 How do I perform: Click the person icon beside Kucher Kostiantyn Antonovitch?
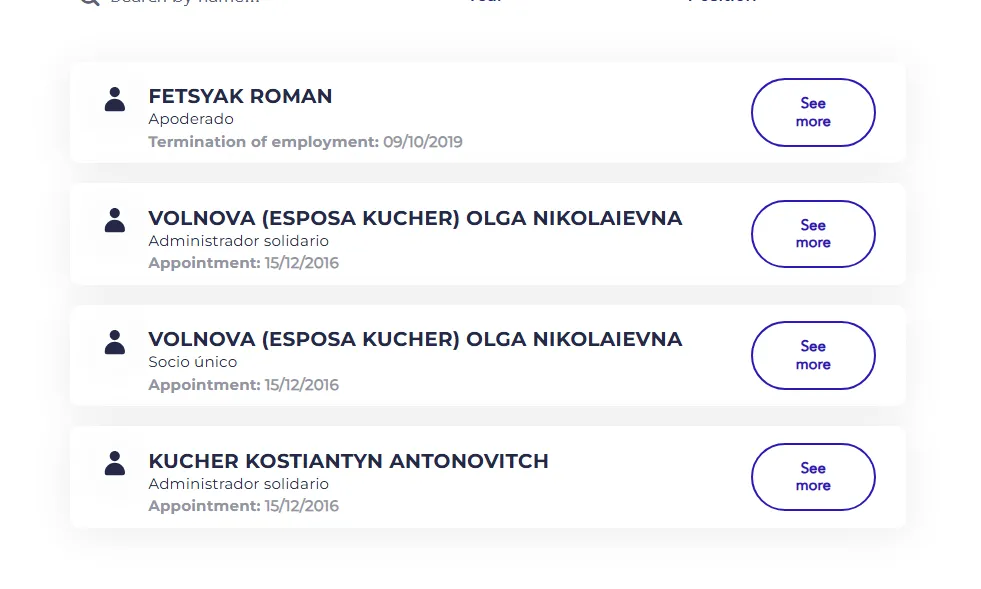[x=115, y=463]
